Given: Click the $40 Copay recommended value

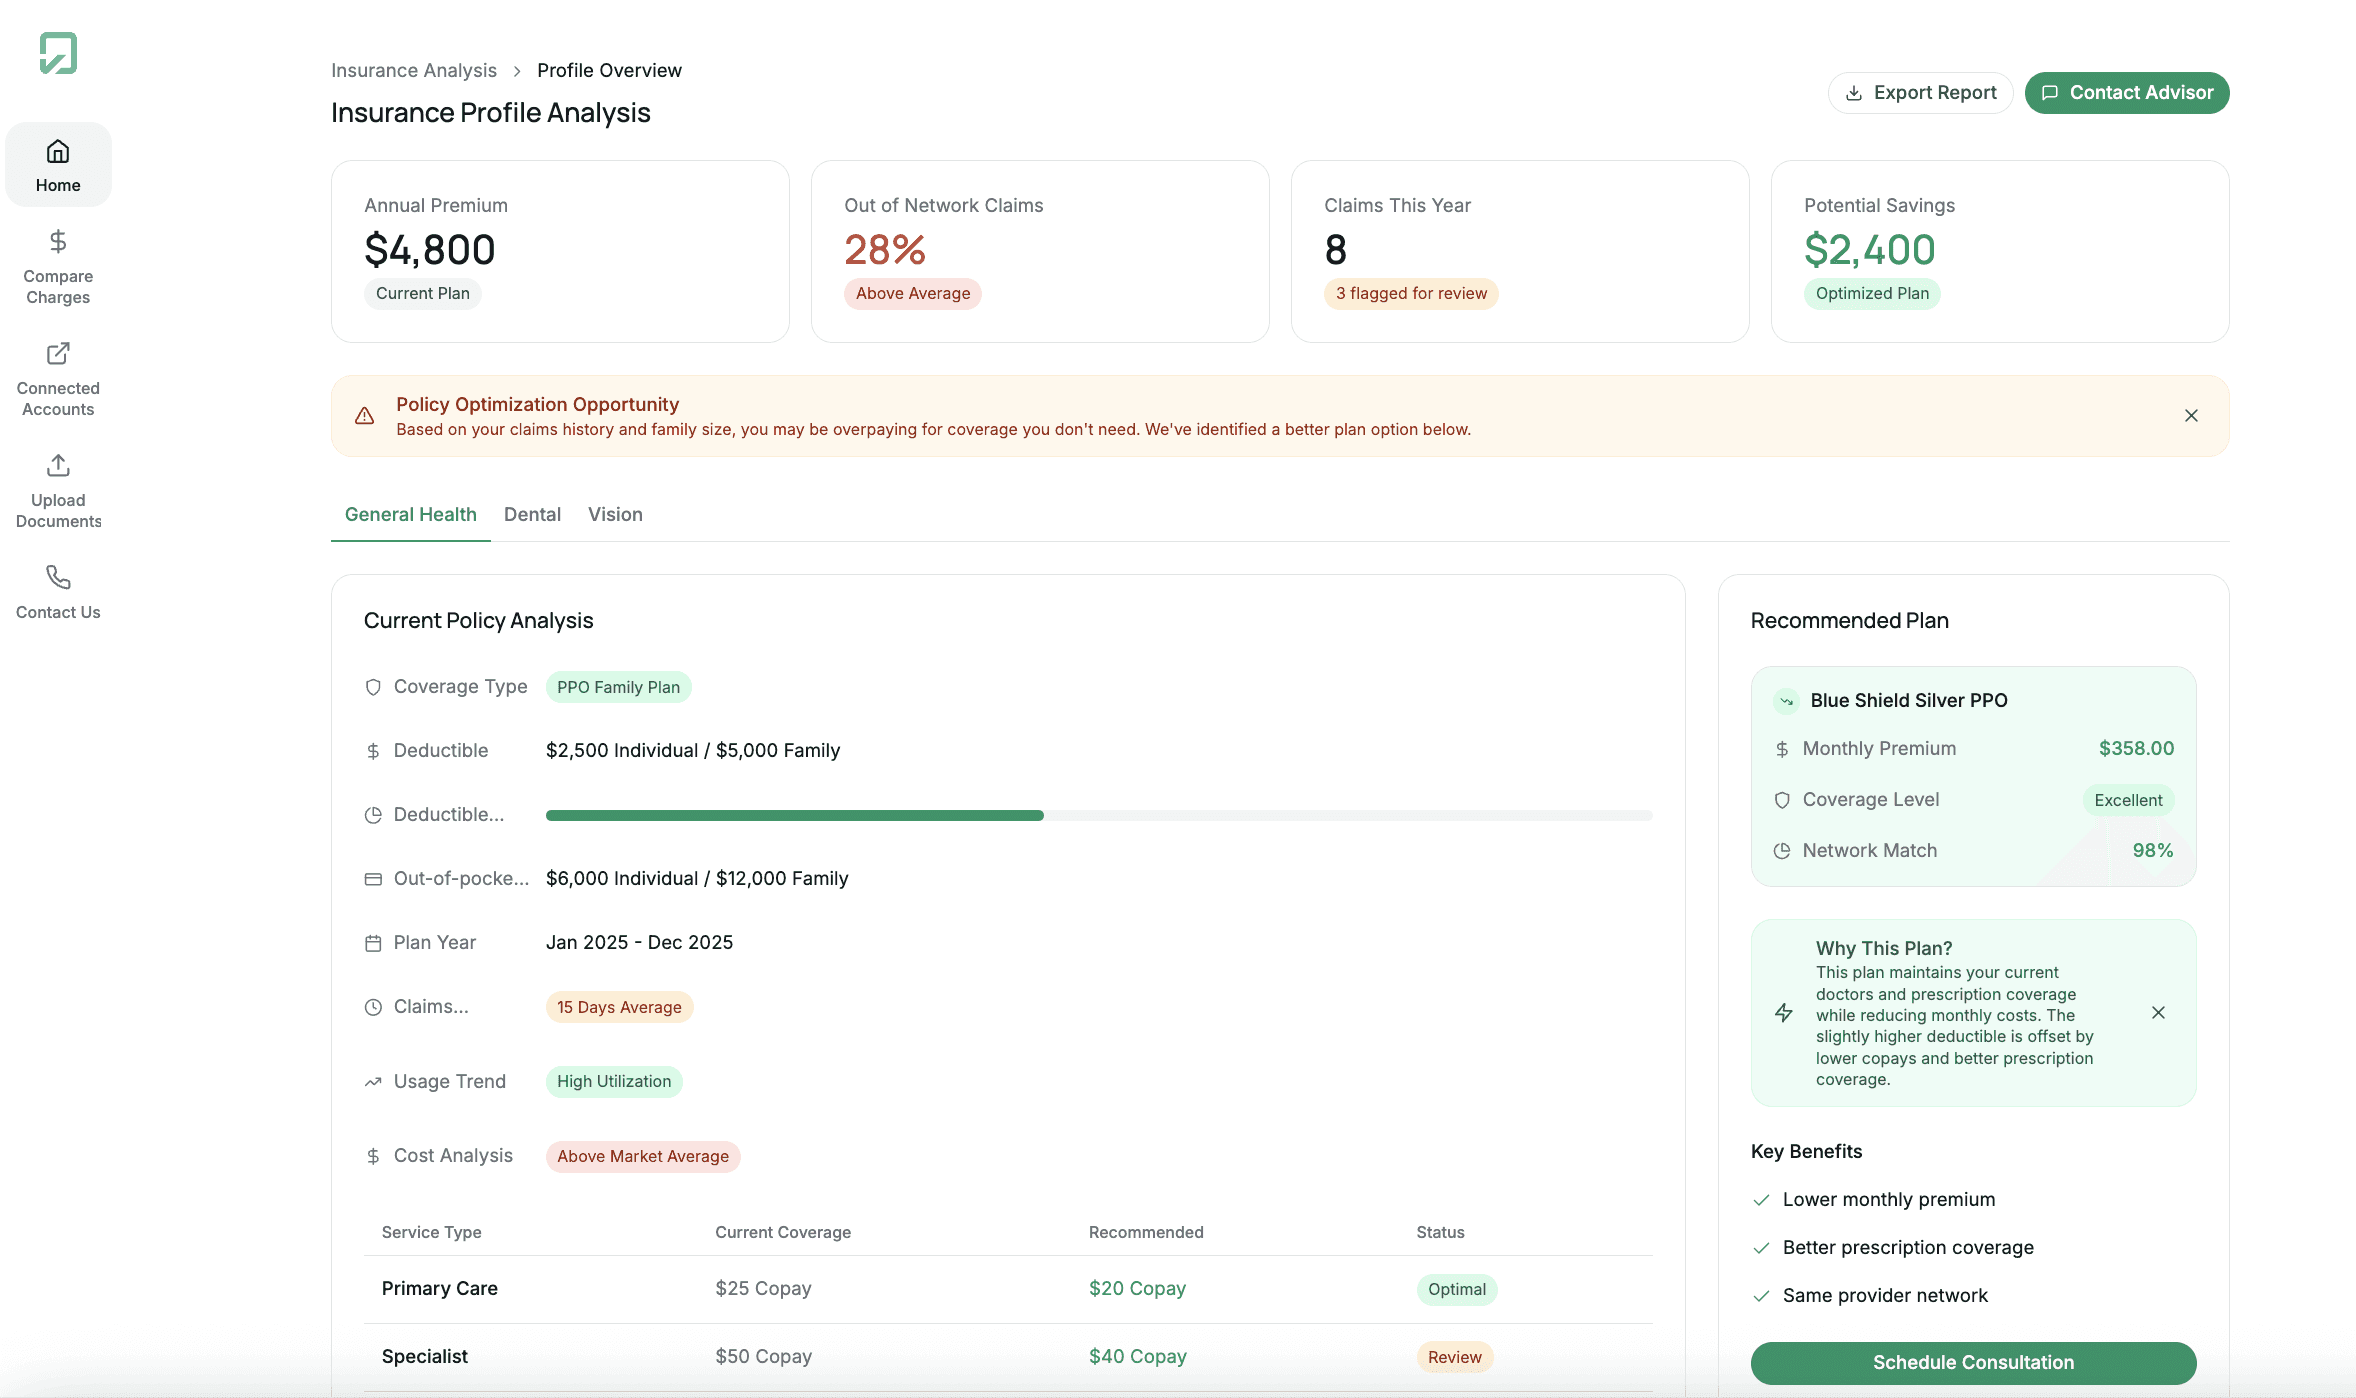Looking at the screenshot, I should pos(1138,1357).
